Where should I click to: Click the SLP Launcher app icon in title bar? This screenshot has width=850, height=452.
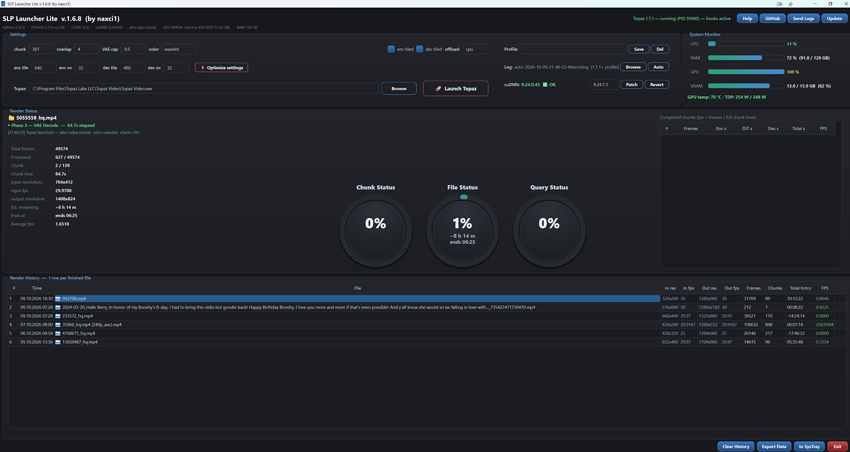(3, 3)
